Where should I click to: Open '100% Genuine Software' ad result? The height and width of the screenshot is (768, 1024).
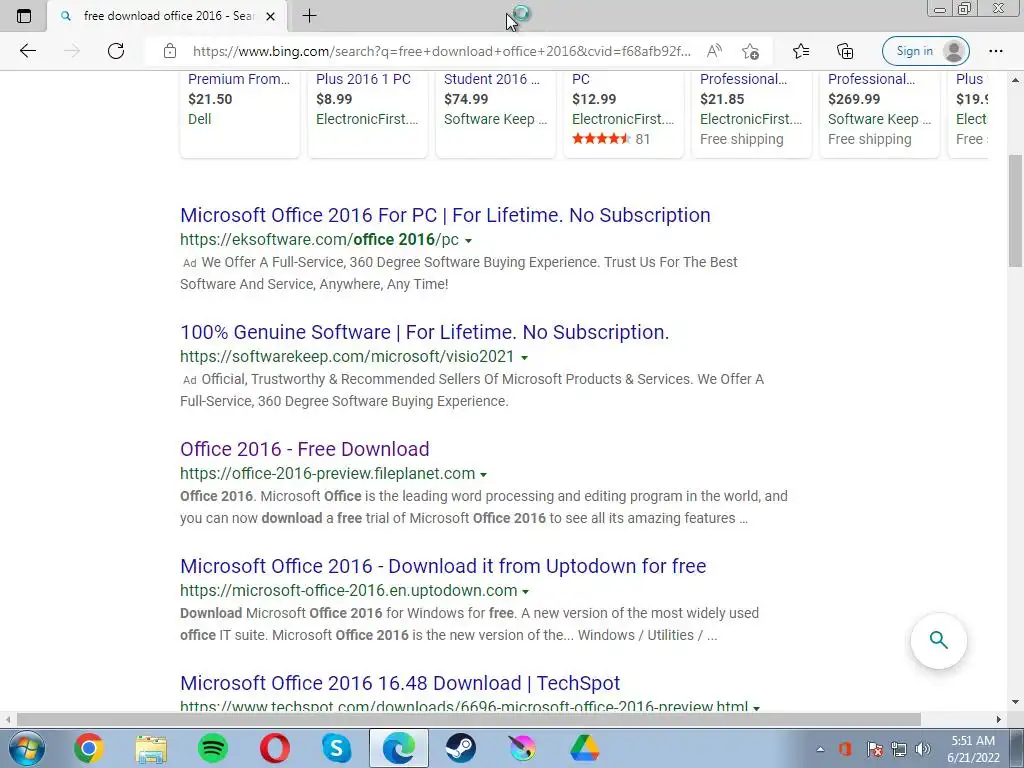pyautogui.click(x=424, y=332)
